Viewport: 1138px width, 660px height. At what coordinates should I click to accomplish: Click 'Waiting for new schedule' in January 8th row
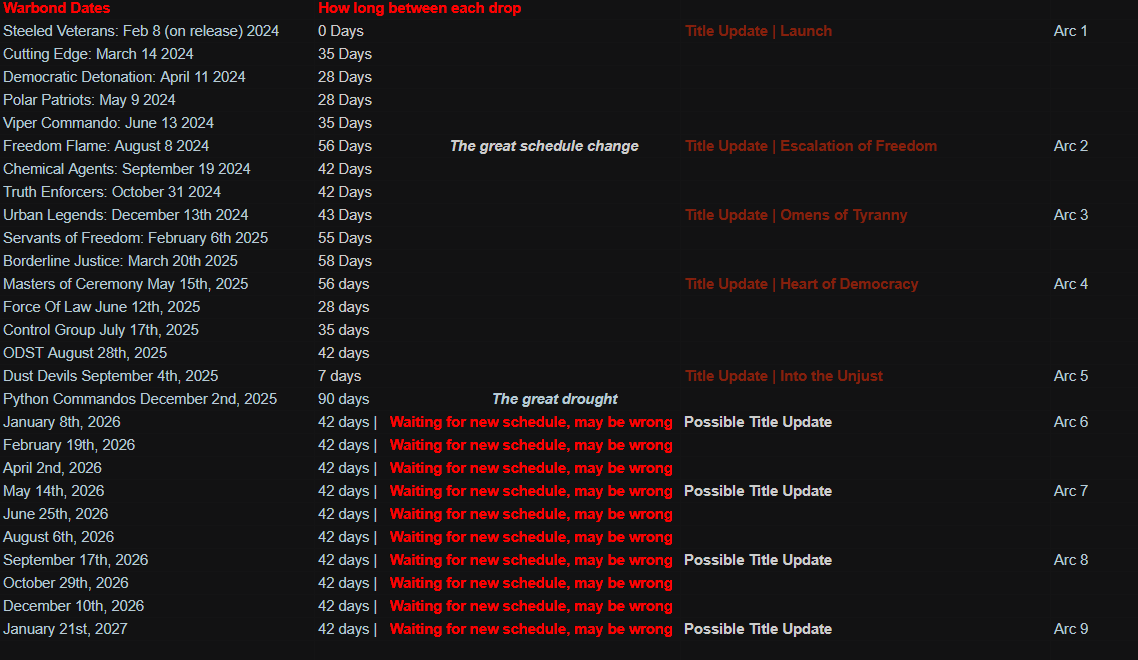click(531, 422)
